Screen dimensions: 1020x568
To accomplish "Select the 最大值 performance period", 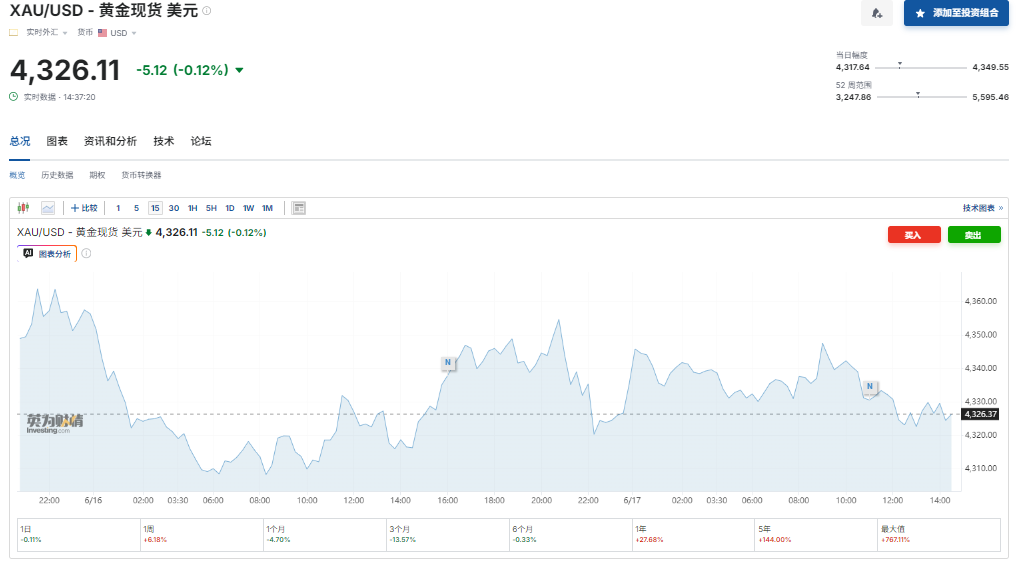I will [x=939, y=535].
